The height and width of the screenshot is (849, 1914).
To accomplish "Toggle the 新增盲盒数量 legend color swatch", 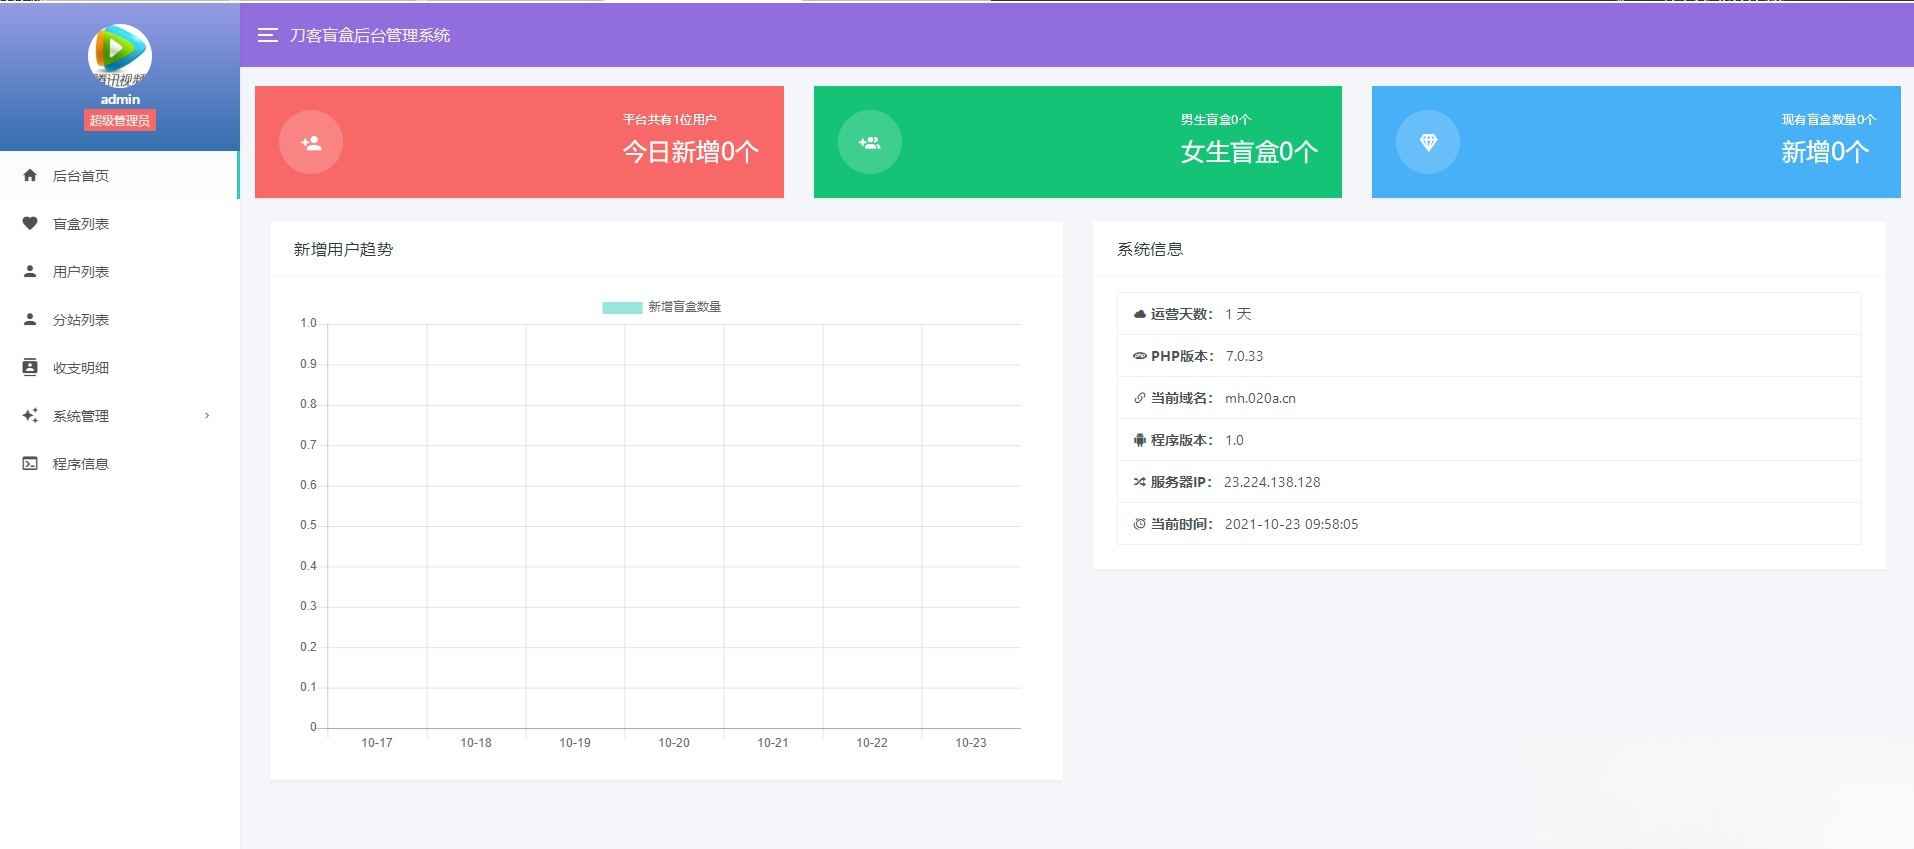I will coord(621,307).
